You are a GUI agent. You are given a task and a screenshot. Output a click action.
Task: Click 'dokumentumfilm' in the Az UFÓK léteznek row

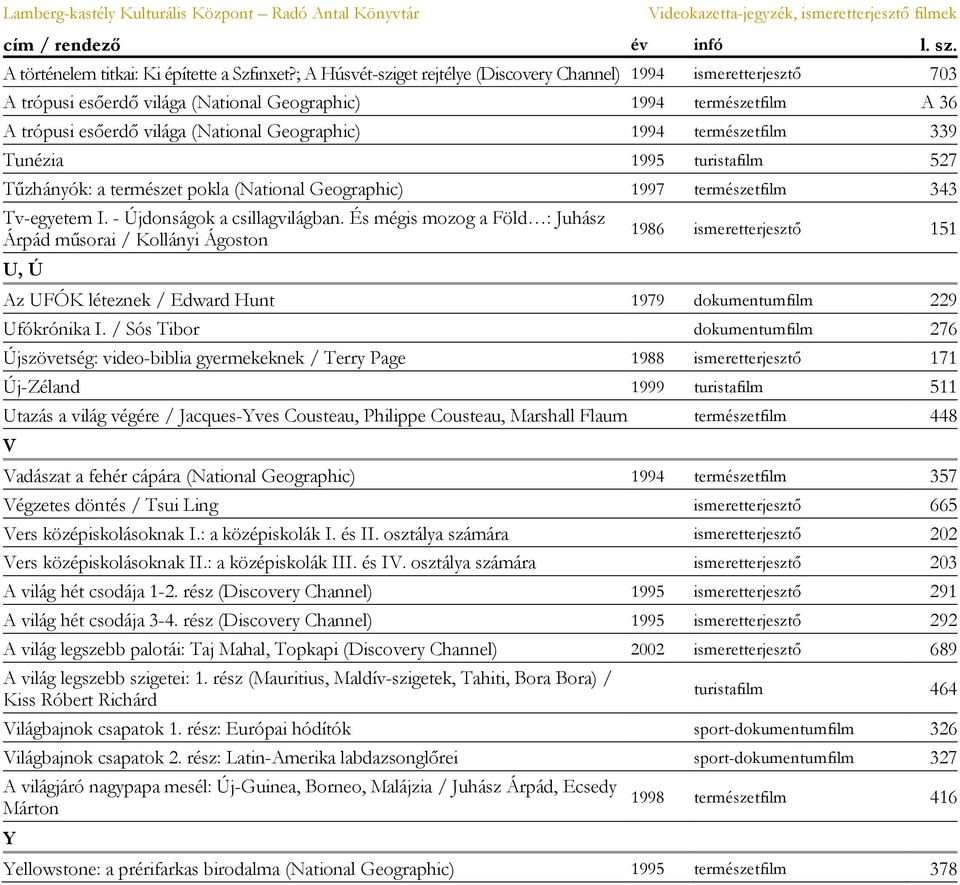pos(753,301)
